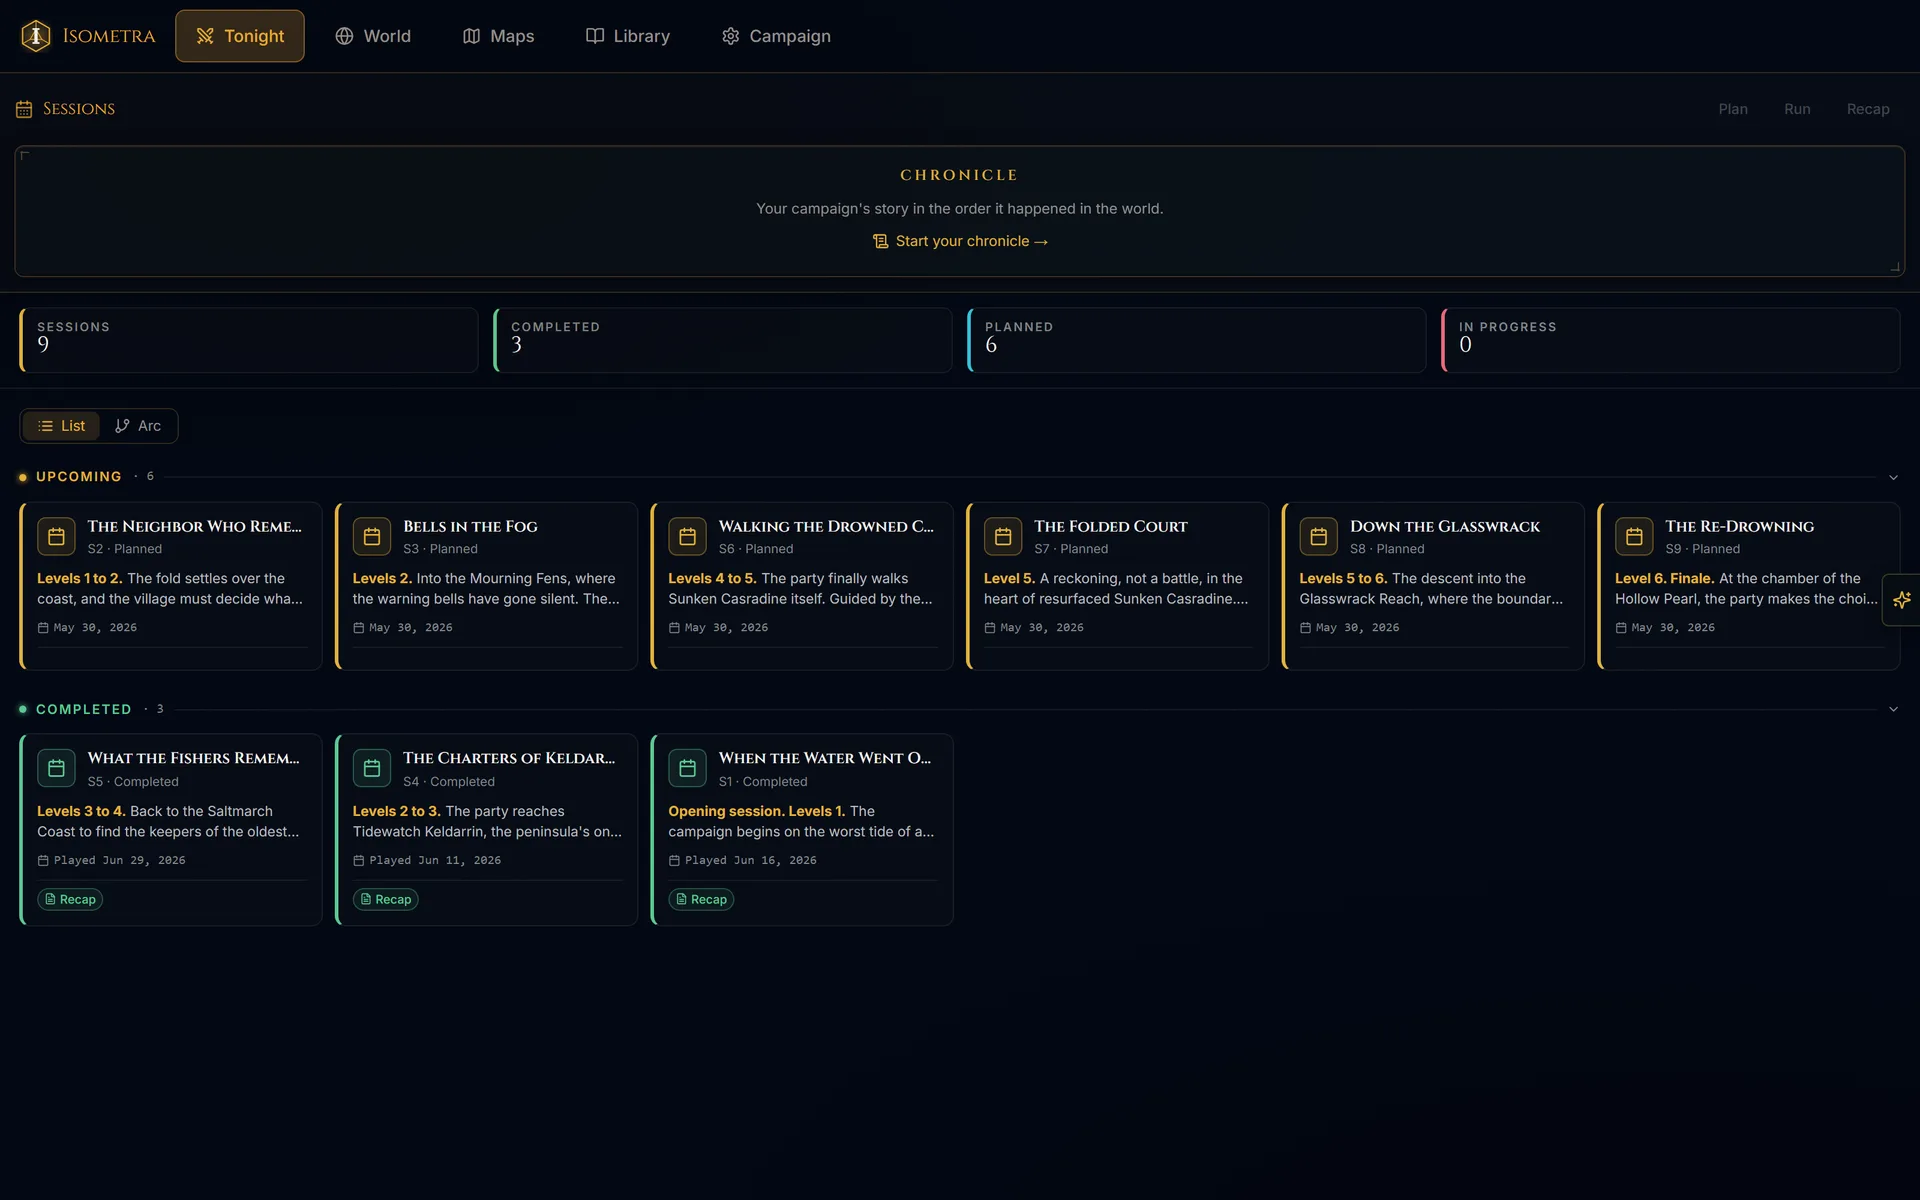Open What the Fishers Remem... session title
The width and height of the screenshot is (1920, 1200).
click(193, 758)
